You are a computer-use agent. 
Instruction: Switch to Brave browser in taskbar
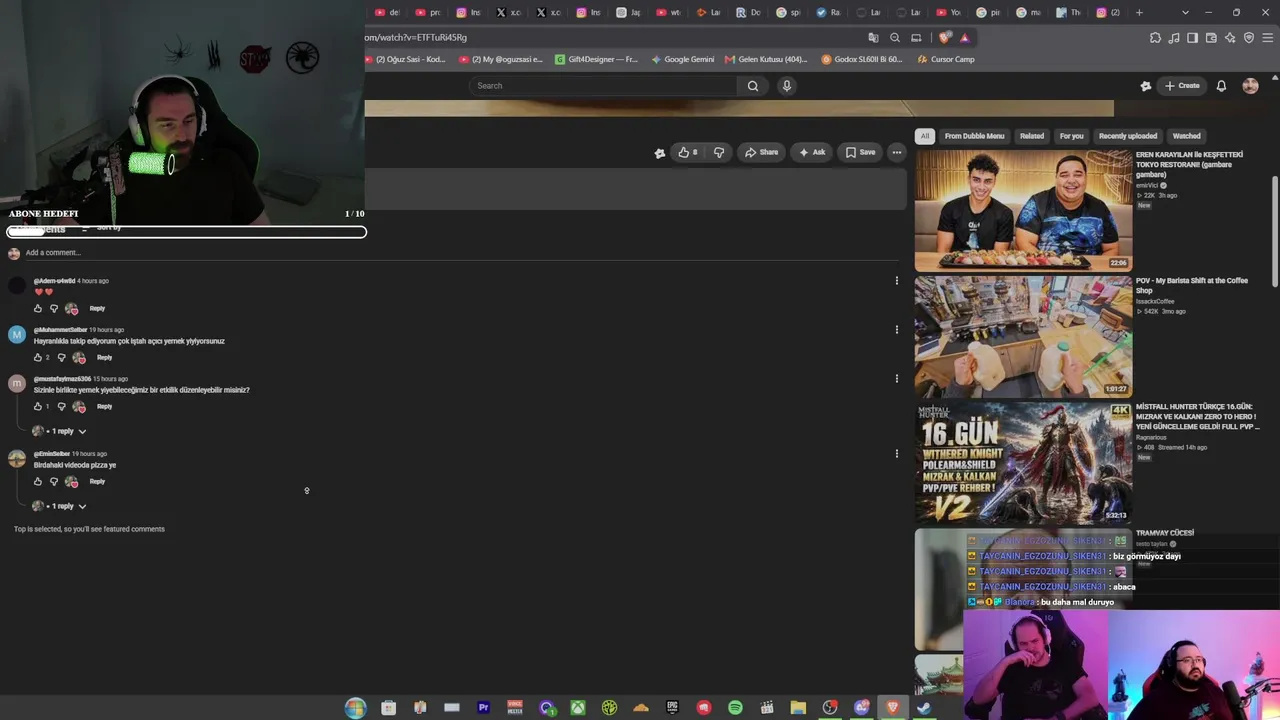pos(893,708)
